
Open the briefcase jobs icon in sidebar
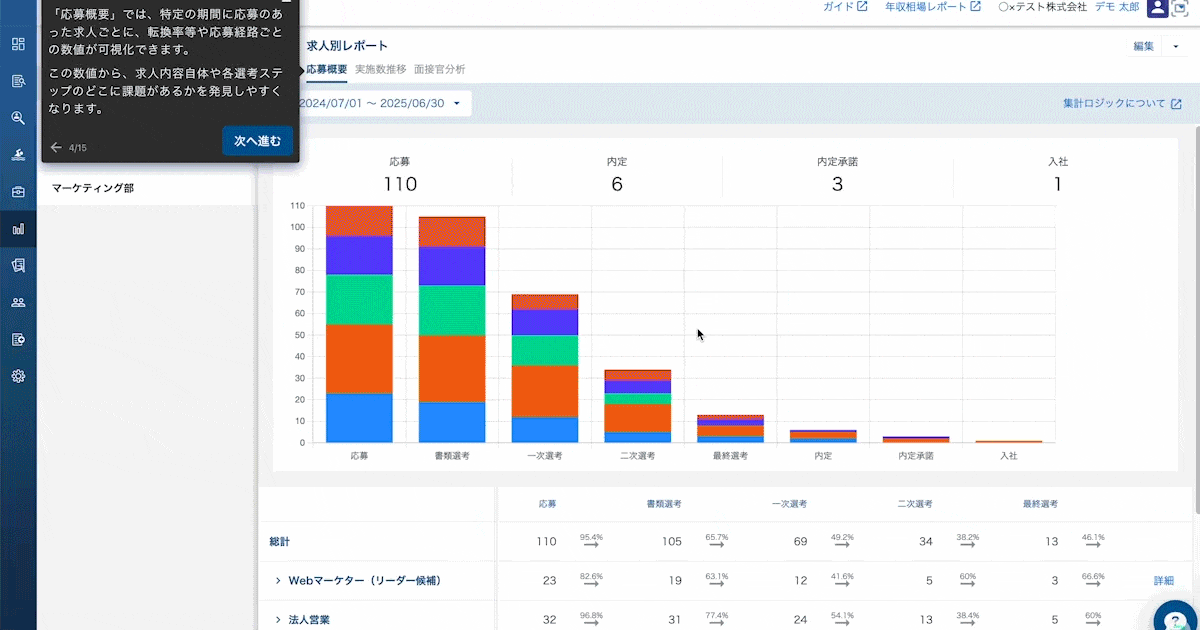click(x=18, y=192)
